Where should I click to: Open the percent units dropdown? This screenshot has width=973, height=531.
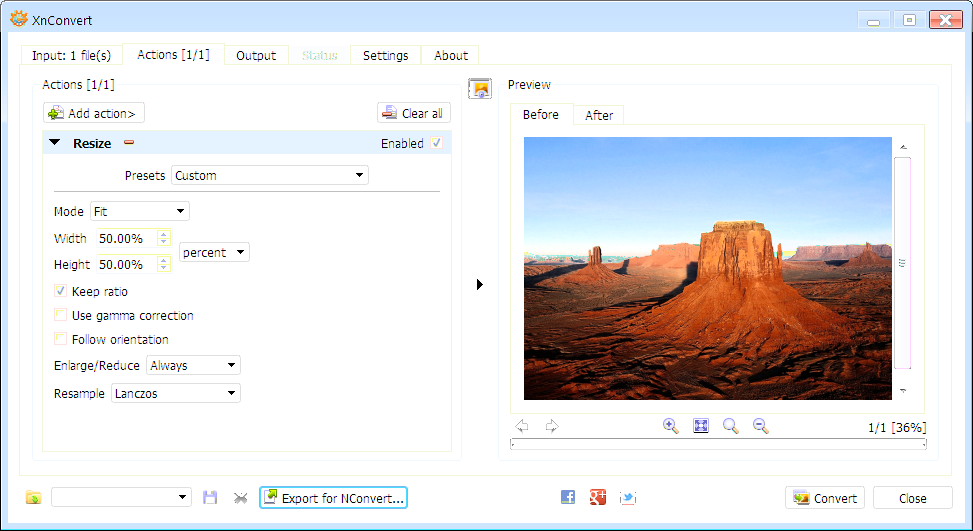coord(214,252)
